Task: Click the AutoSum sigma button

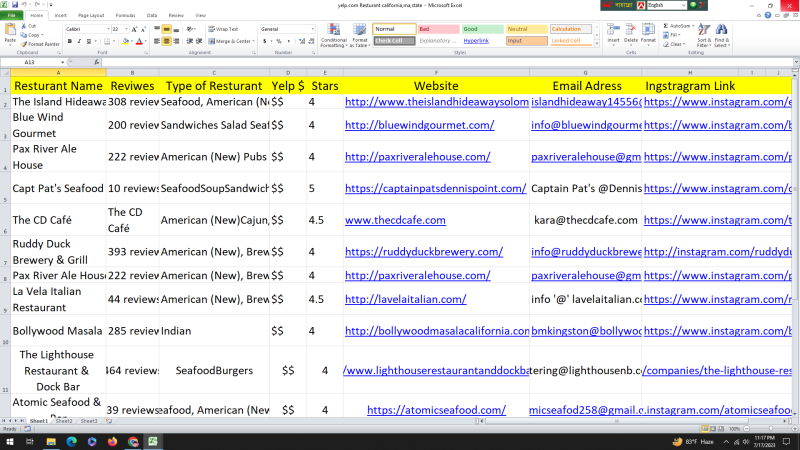Action: click(x=678, y=26)
